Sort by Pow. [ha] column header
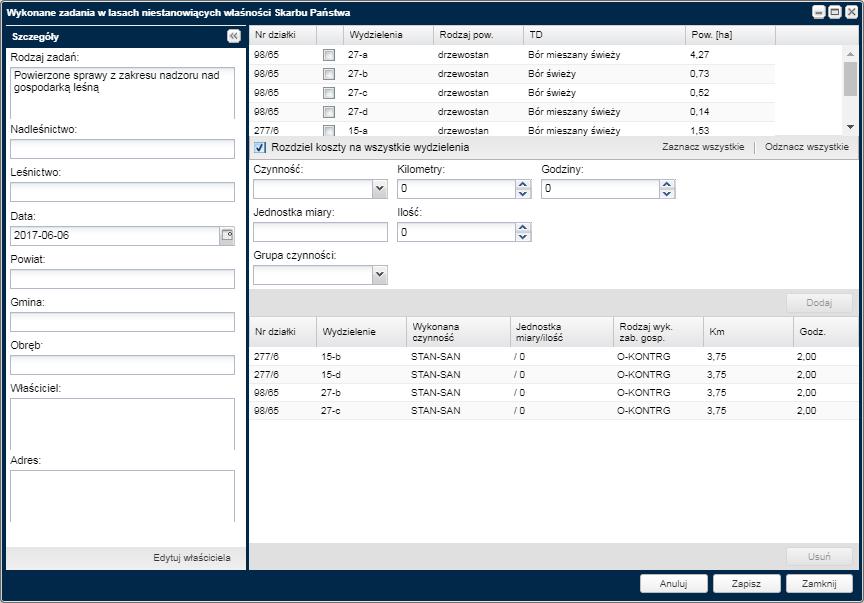Viewport: 864px width, 603px height. 730,35
